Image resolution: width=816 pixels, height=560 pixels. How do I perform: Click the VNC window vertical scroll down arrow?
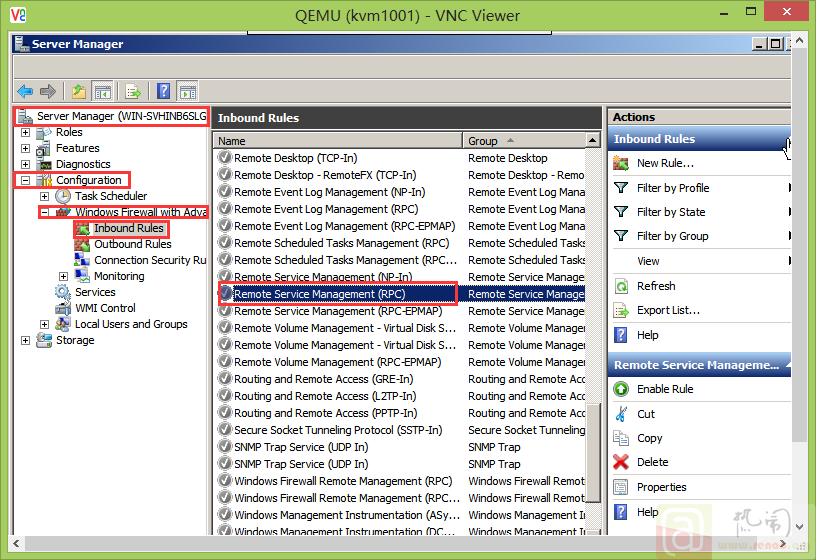point(800,527)
